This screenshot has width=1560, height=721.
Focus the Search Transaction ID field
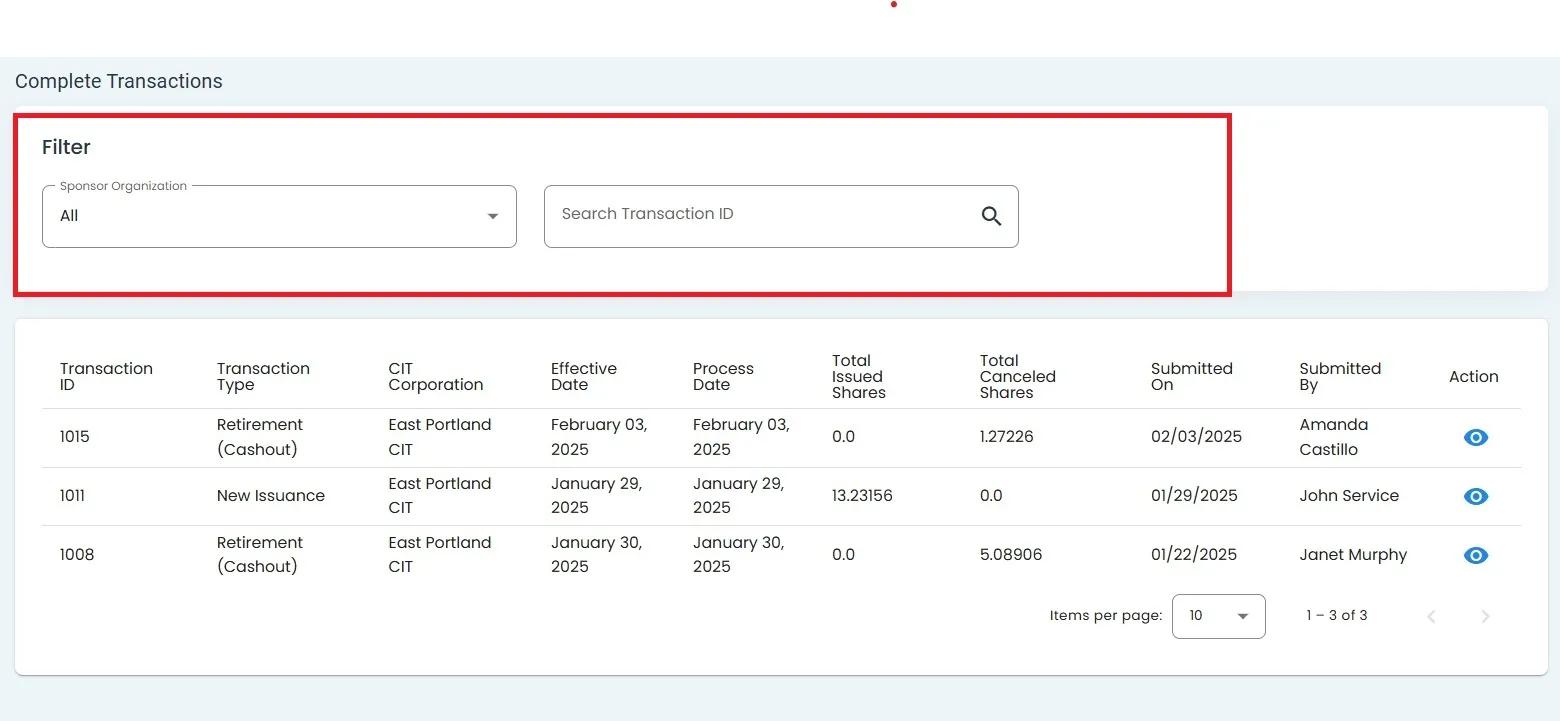pyautogui.click(x=760, y=215)
